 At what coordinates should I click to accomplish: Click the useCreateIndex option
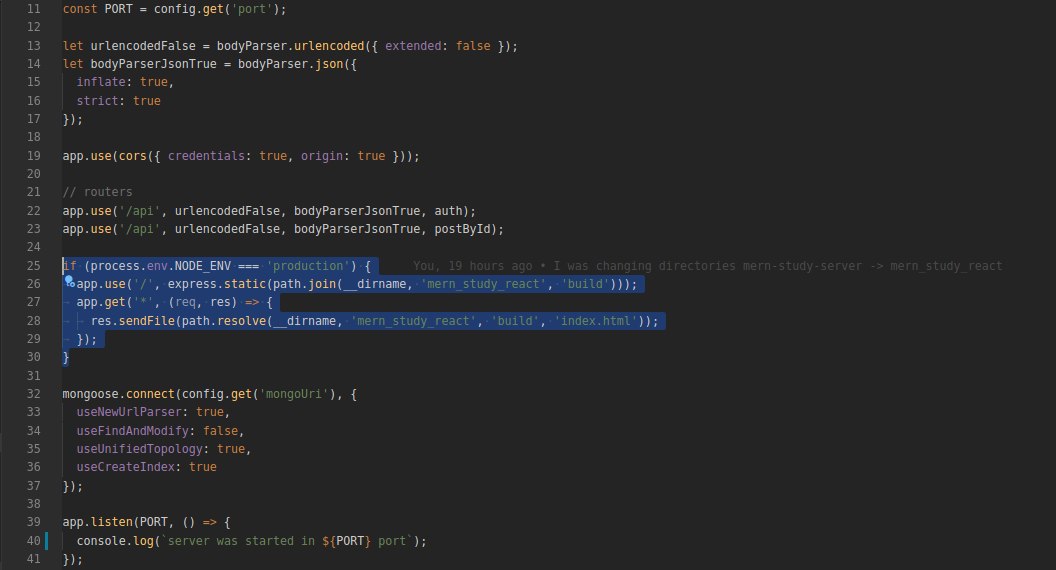[126, 467]
